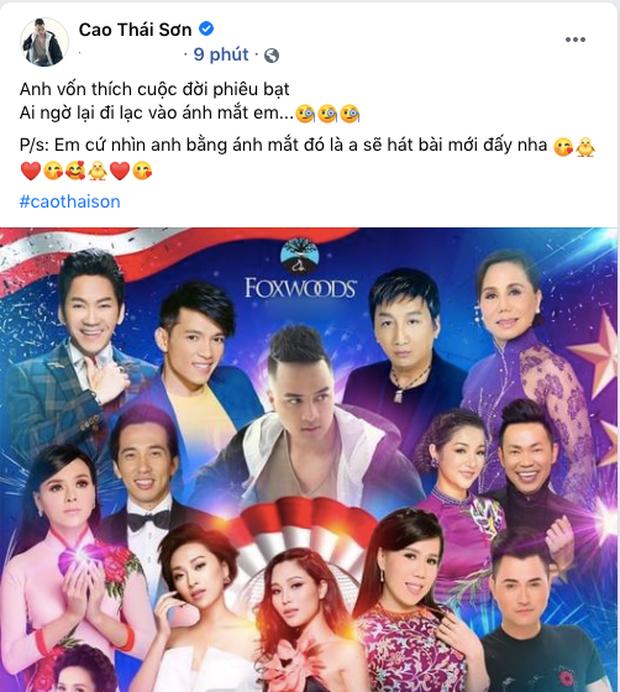The width and height of the screenshot is (620, 692).
Task: Select the line "Anh vốn thích cuộc đời phiêu bạt"
Action: [154, 89]
